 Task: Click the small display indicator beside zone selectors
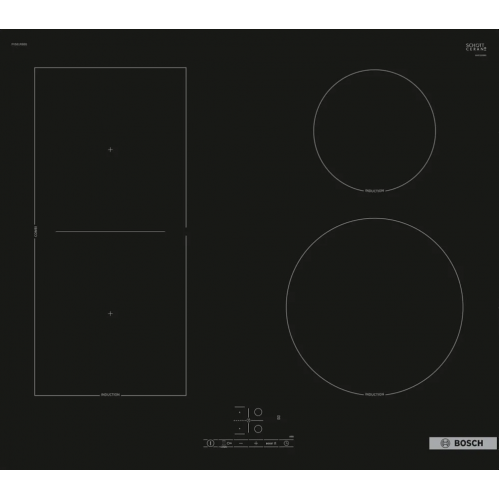279,417
